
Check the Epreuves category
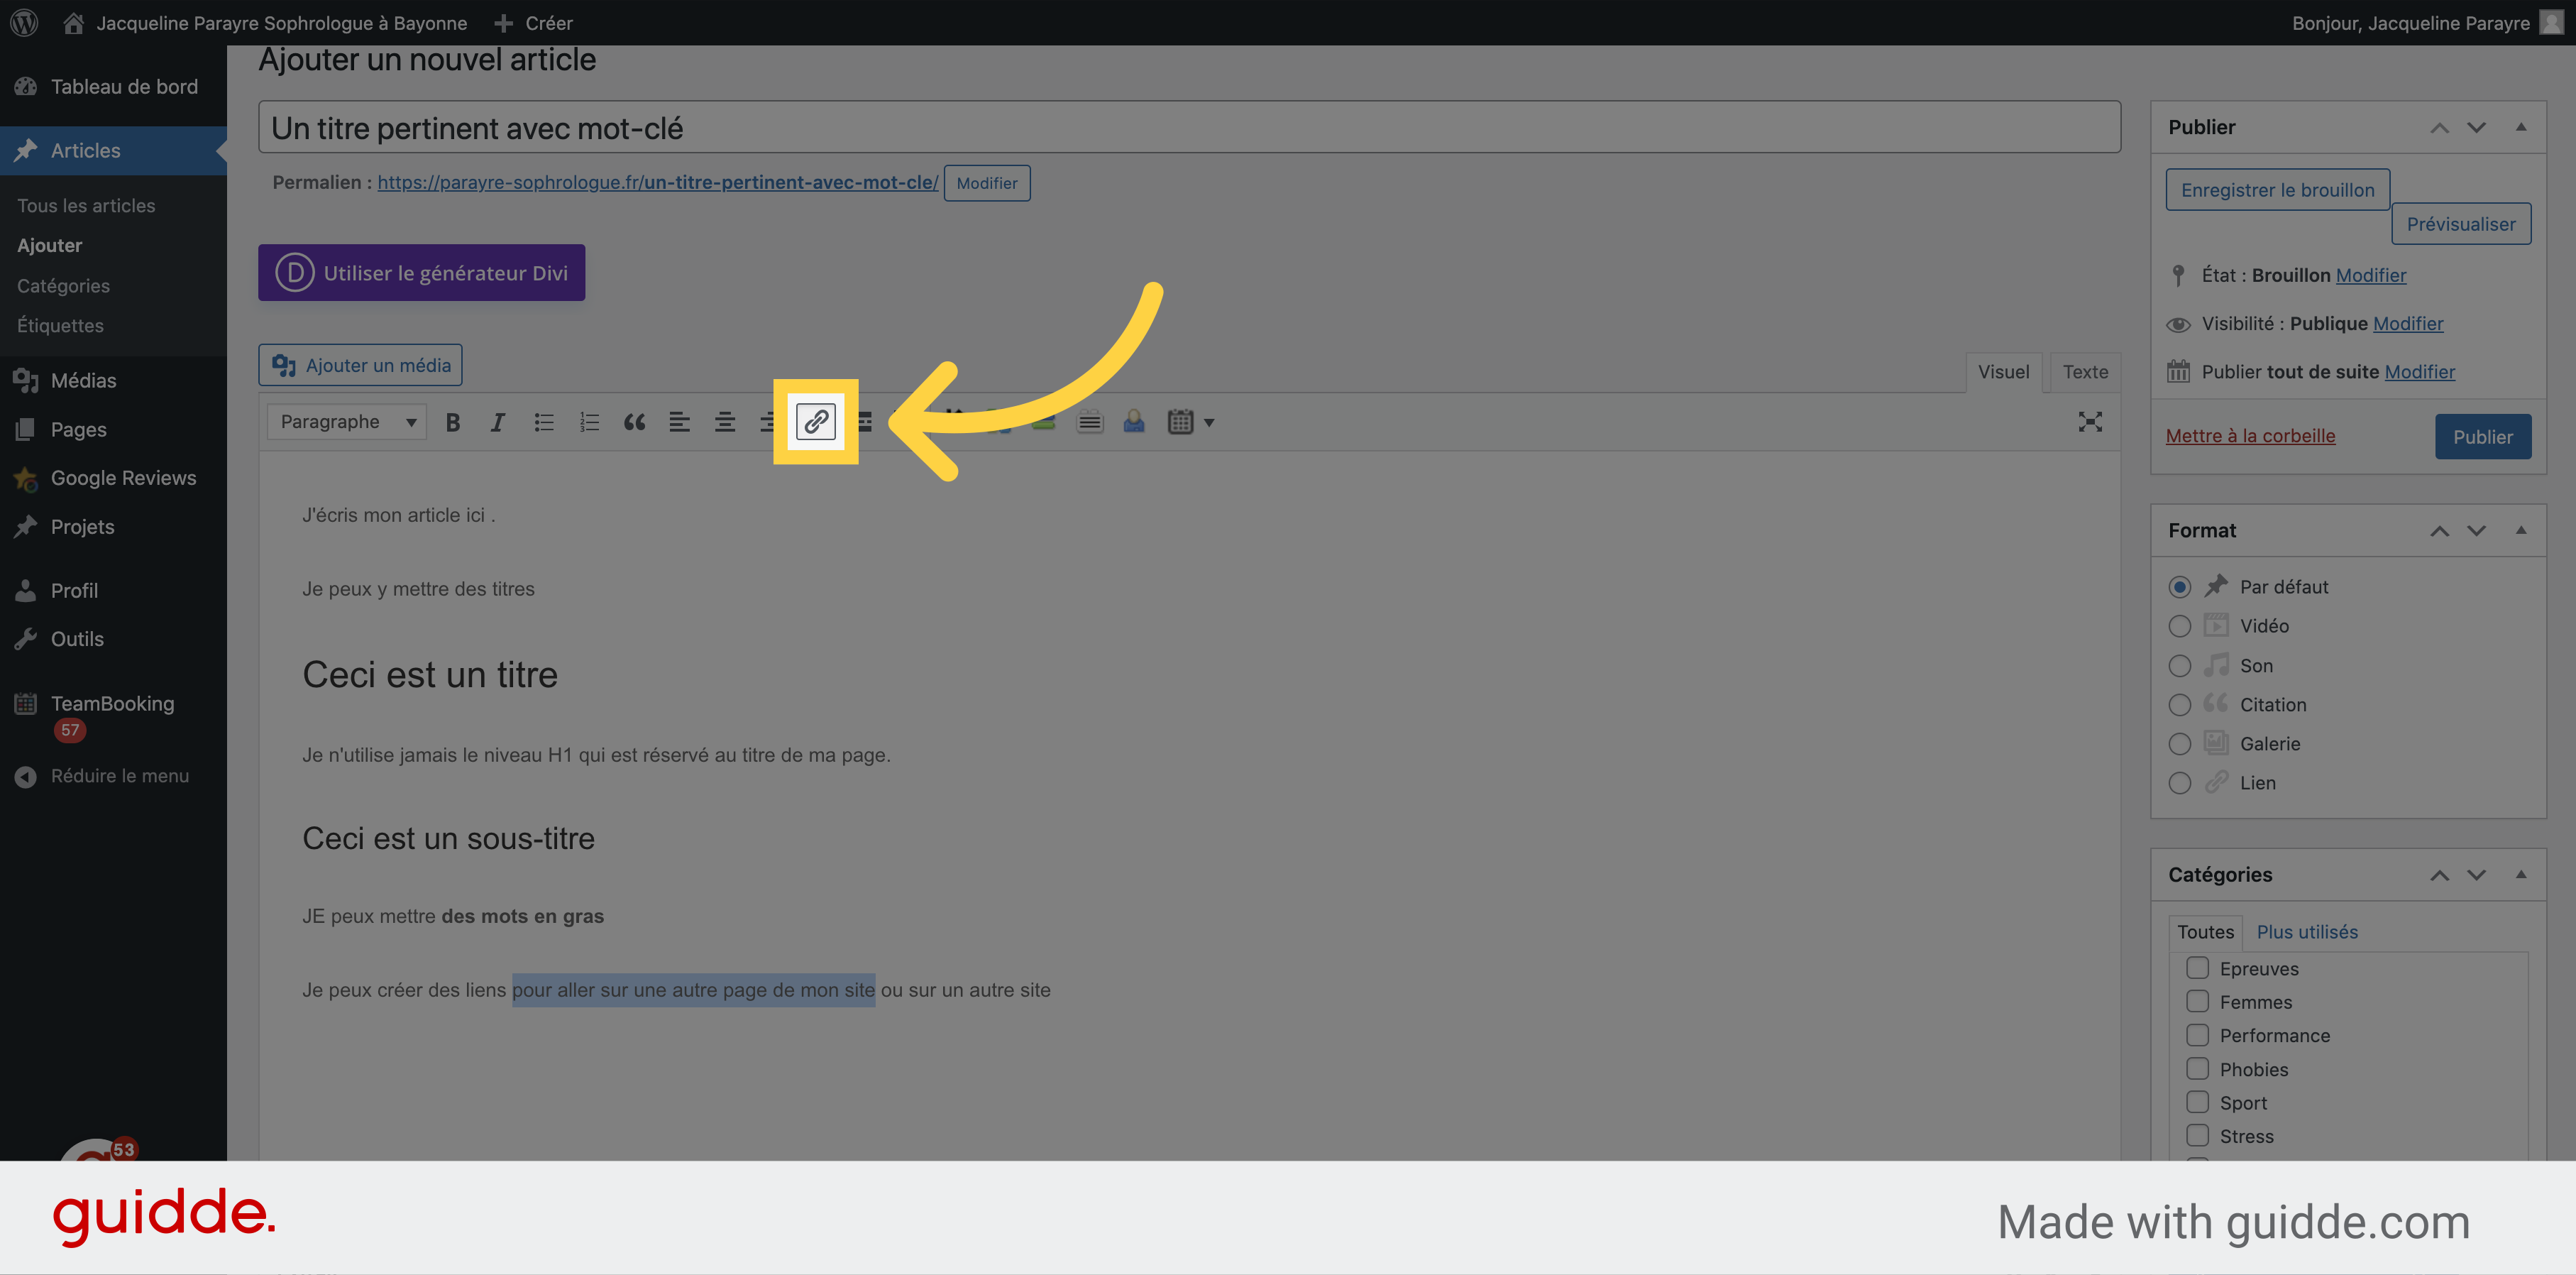point(2197,968)
